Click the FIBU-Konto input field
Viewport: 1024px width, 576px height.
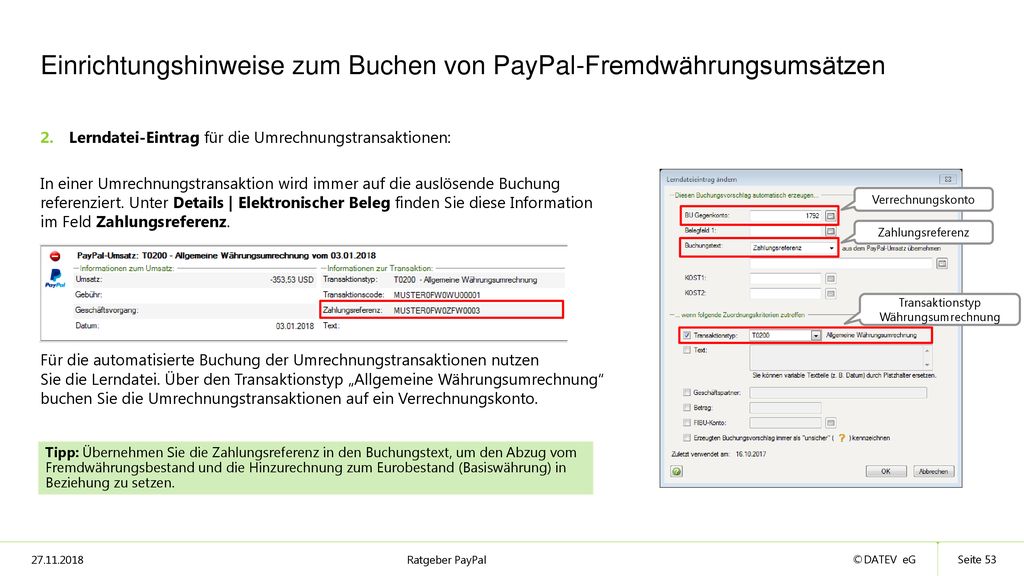(x=786, y=423)
